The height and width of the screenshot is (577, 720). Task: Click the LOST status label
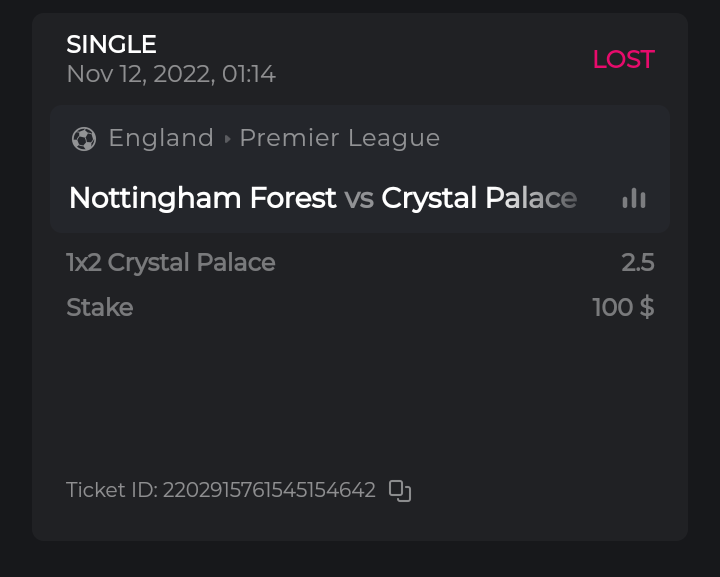click(623, 59)
